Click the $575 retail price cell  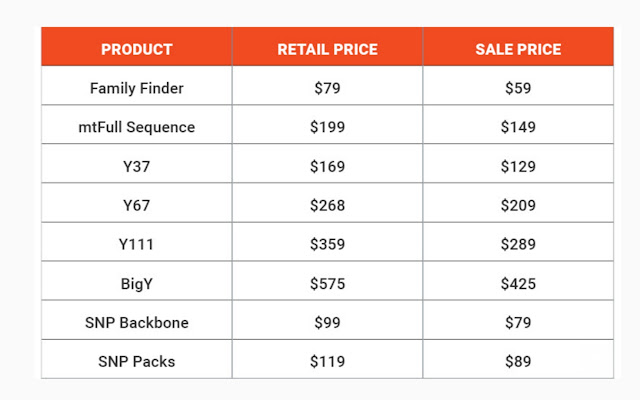(x=327, y=284)
